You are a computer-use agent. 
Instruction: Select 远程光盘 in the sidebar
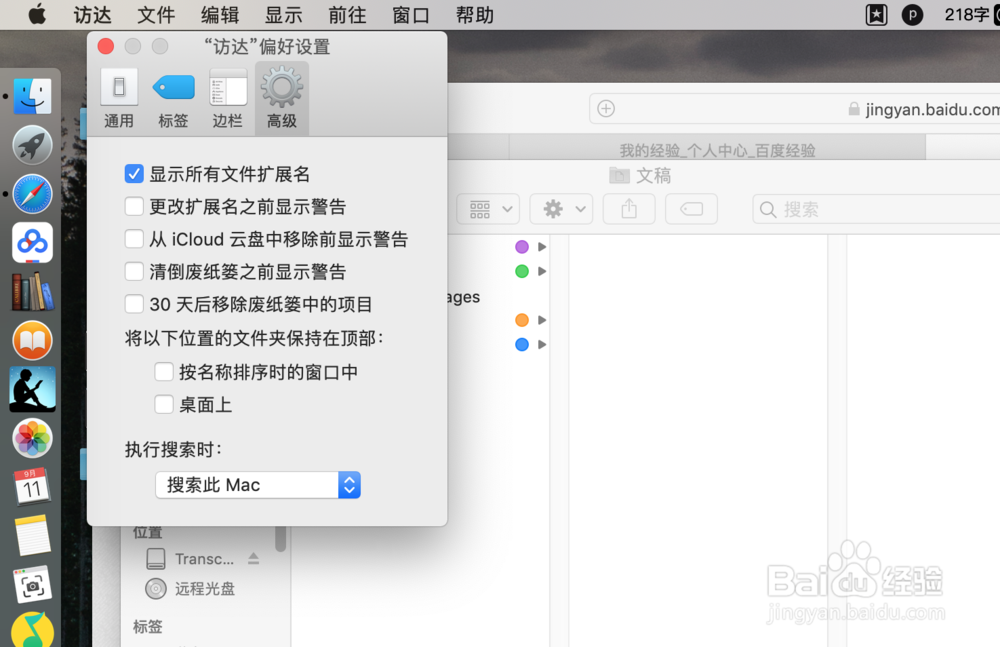(x=204, y=589)
